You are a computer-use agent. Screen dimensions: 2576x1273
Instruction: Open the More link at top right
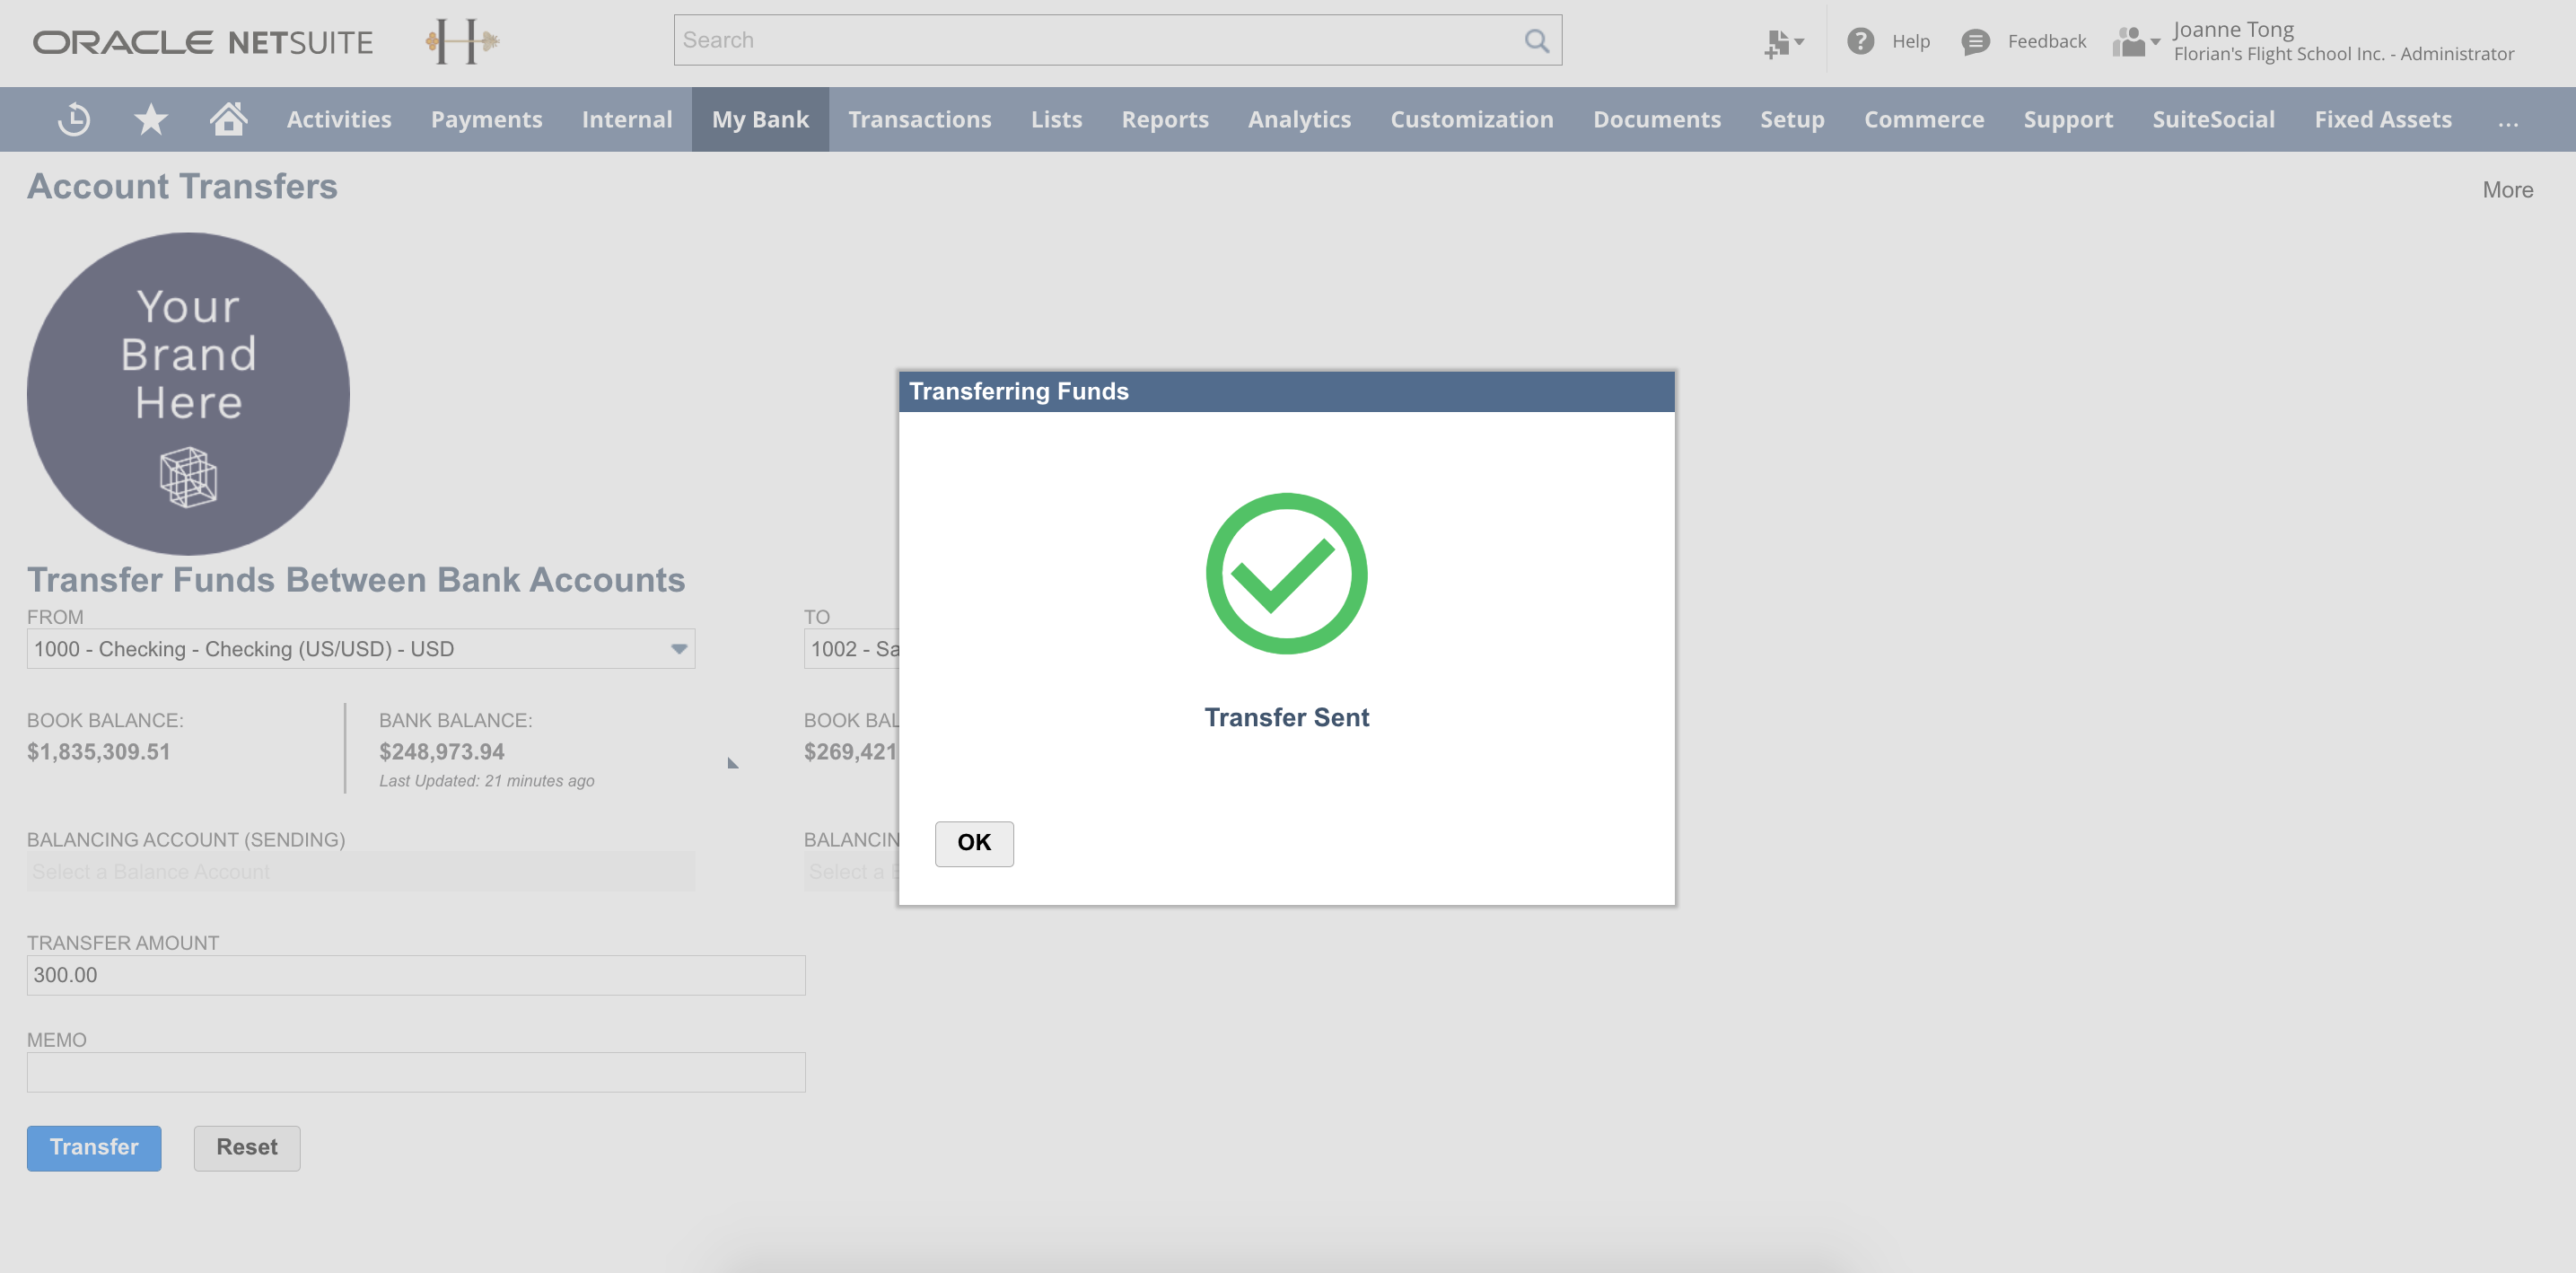[x=2507, y=190]
